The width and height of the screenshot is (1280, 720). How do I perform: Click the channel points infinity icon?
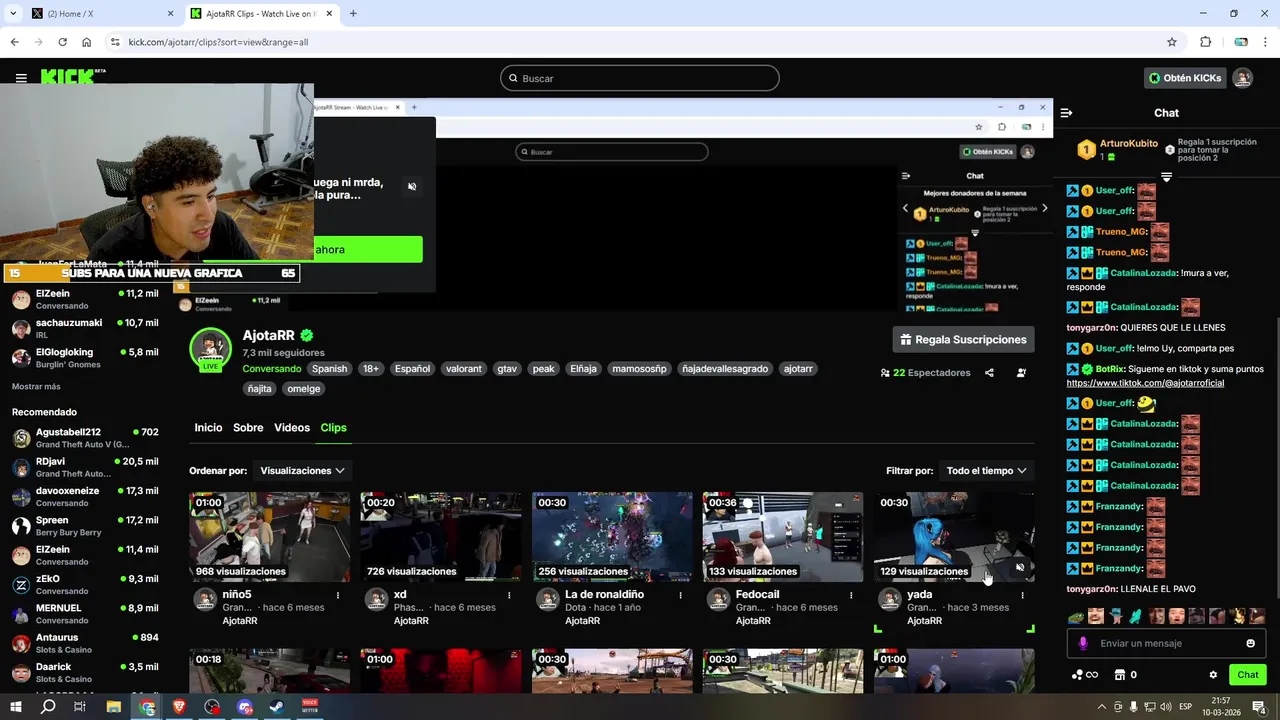tap(1085, 675)
